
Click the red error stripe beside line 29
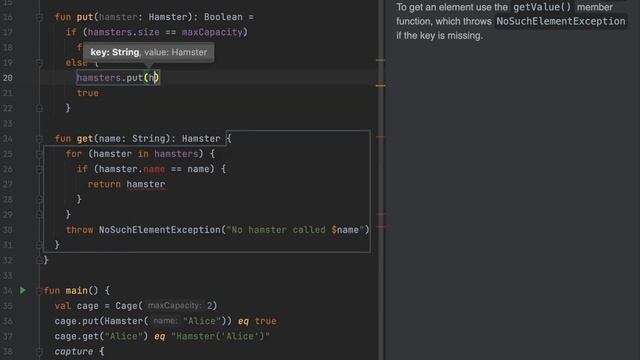380,214
